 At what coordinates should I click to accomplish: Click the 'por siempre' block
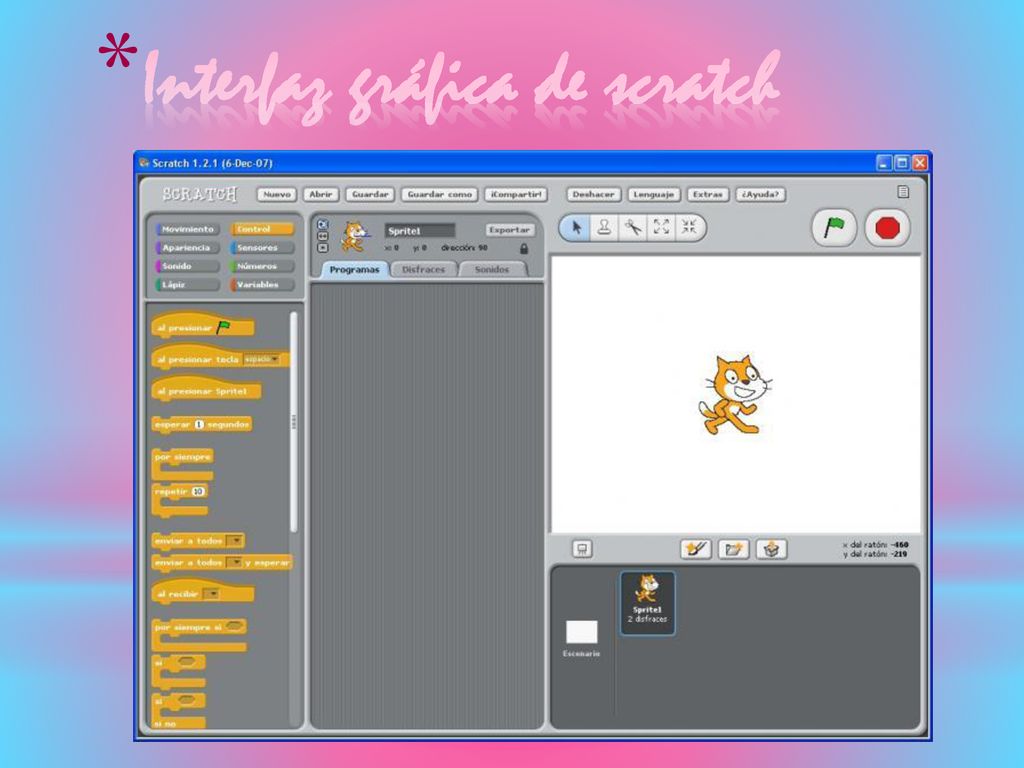coord(183,464)
